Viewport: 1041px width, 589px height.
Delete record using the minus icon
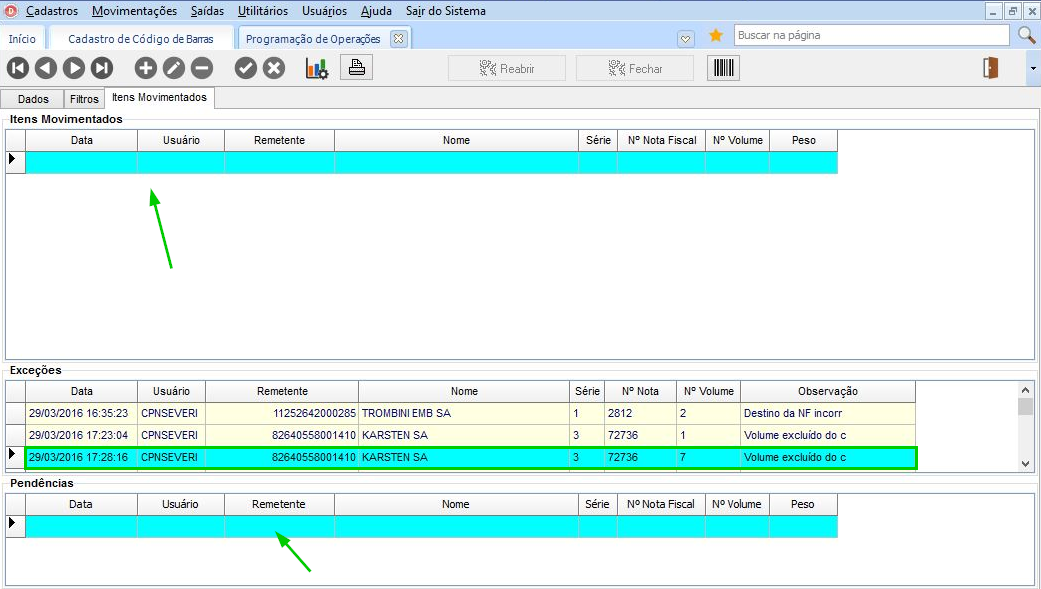[x=202, y=68]
